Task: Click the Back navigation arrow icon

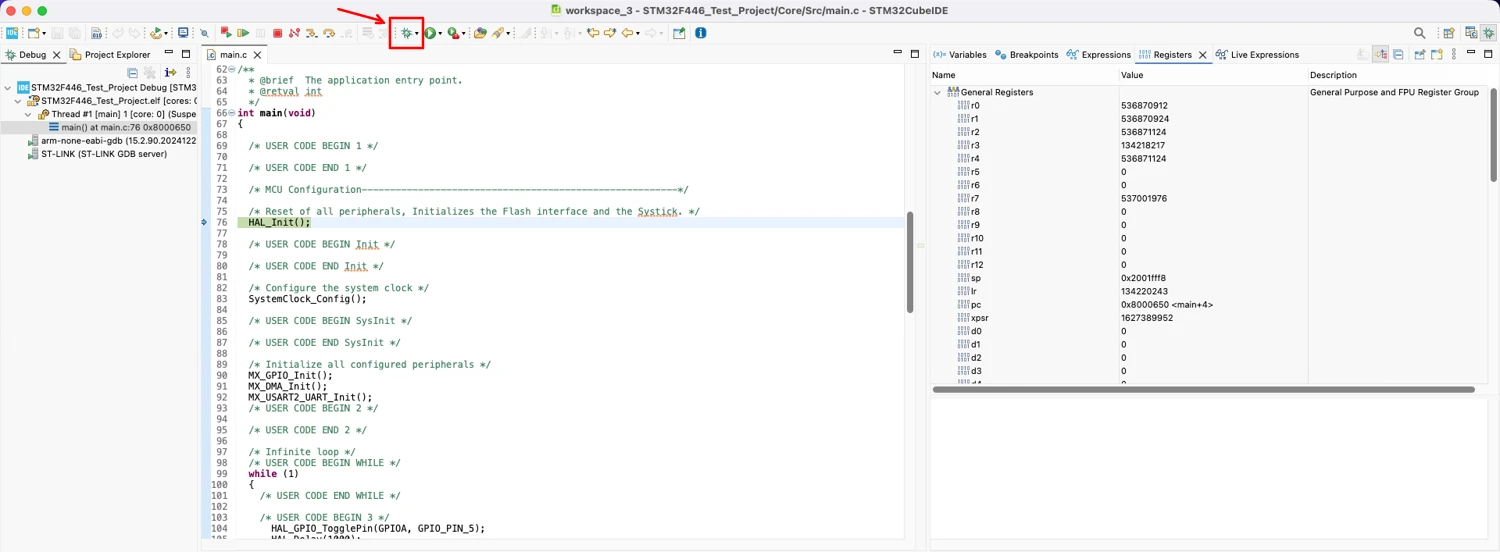Action: tap(627, 33)
